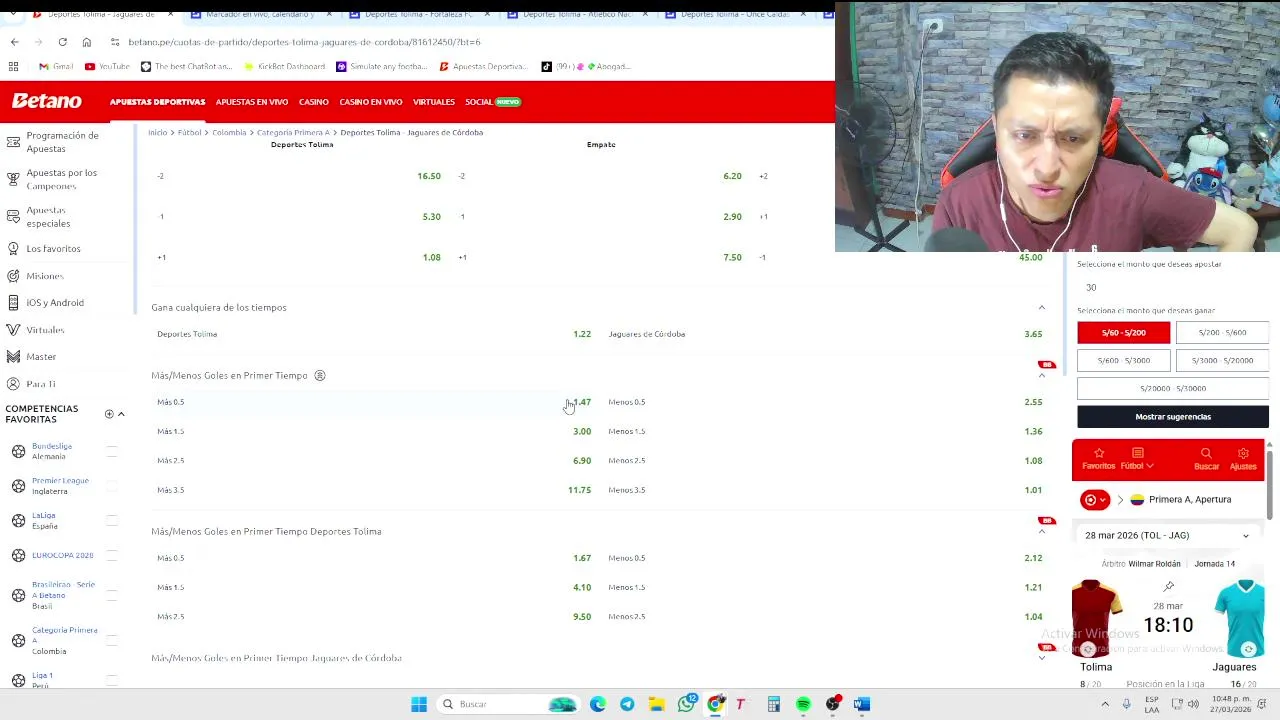1280x720 pixels.
Task: Expand Primer Tiempo Jaguares de Córdoba section
Action: (1041, 658)
